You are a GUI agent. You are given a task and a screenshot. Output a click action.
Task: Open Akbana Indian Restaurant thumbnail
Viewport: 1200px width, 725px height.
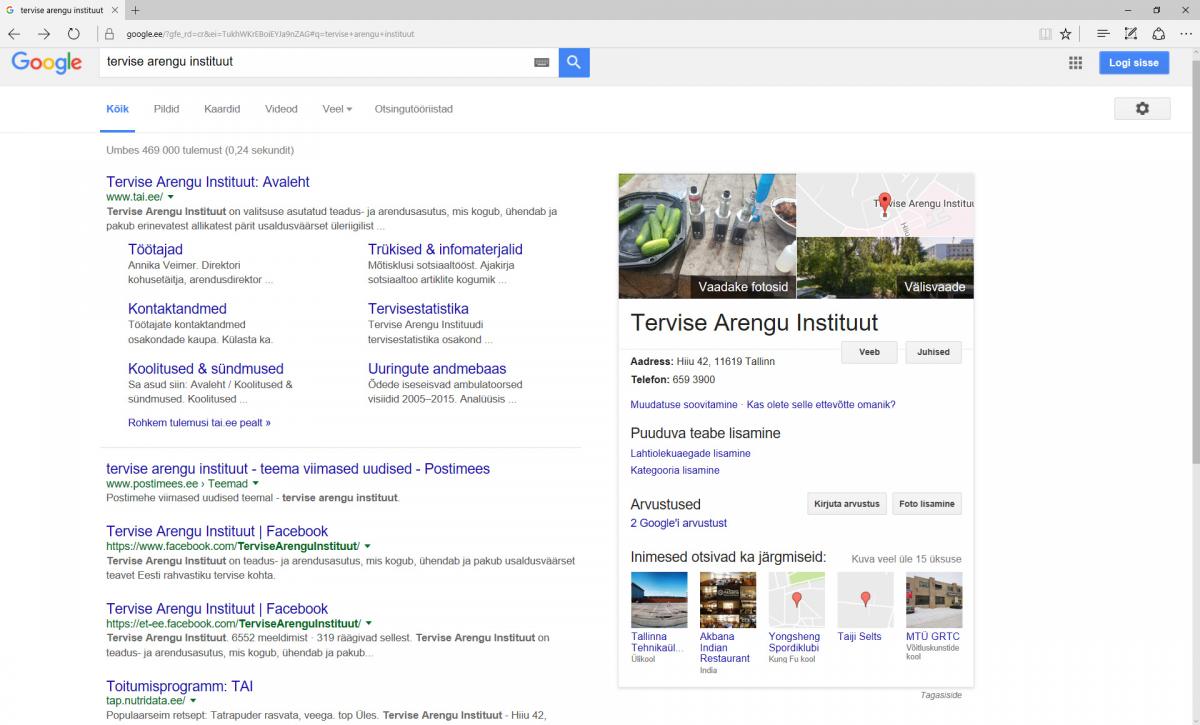click(728, 599)
